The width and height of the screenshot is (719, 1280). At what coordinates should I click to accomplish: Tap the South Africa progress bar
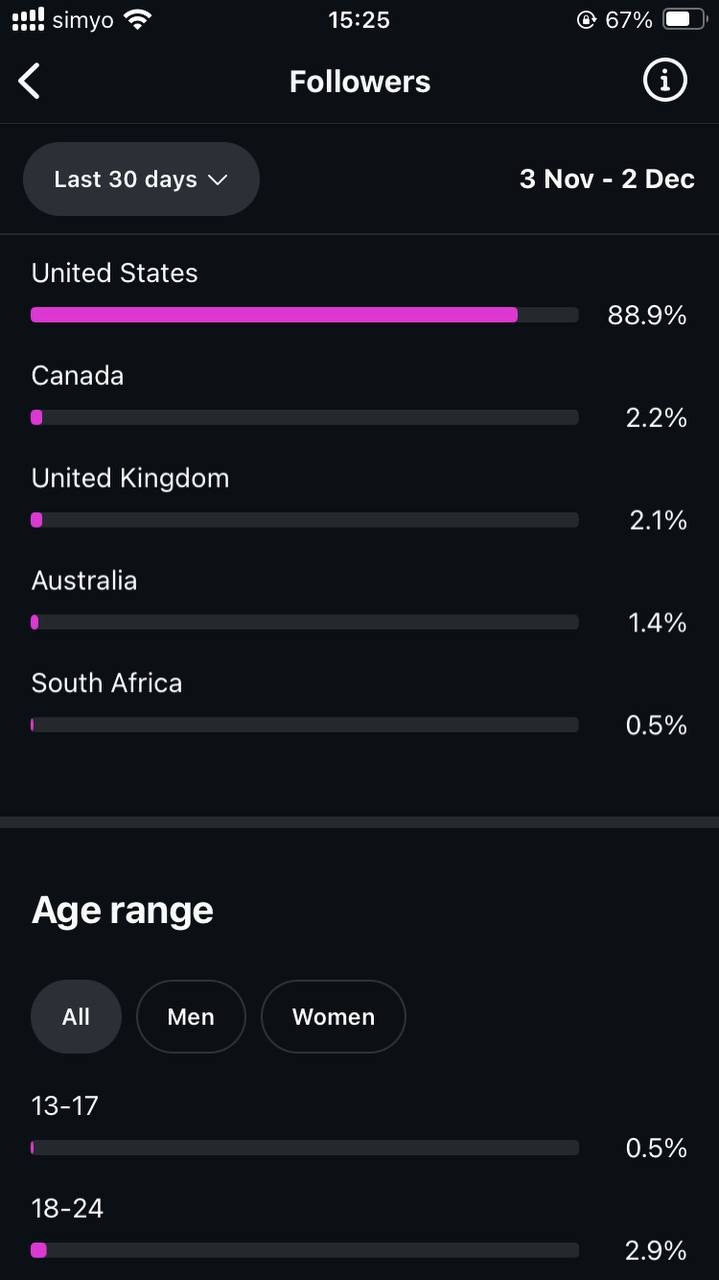pos(305,725)
